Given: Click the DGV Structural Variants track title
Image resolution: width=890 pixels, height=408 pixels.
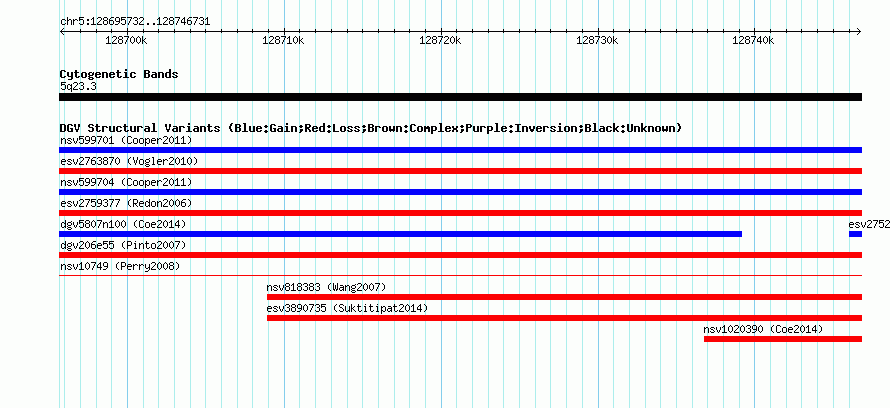Looking at the screenshot, I should coord(371,128).
